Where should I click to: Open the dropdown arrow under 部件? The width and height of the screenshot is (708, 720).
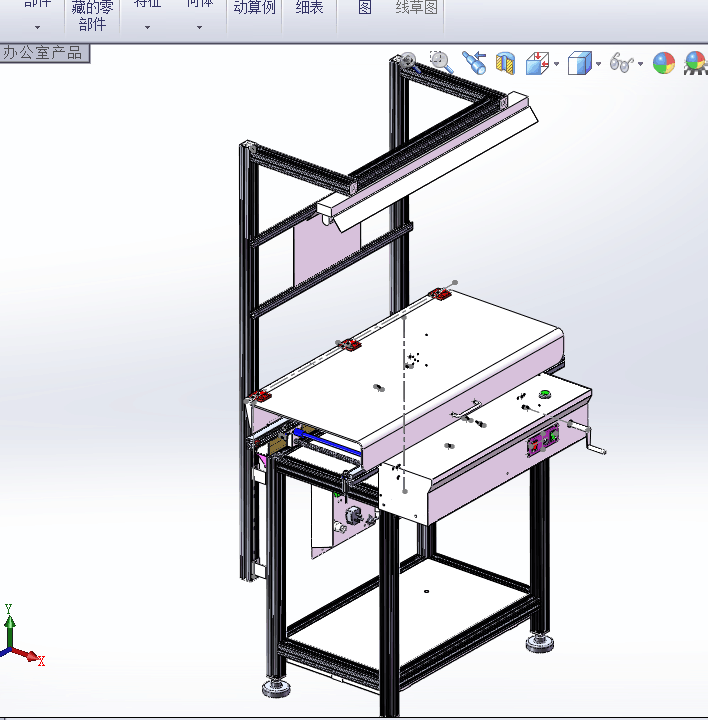[x=38, y=28]
